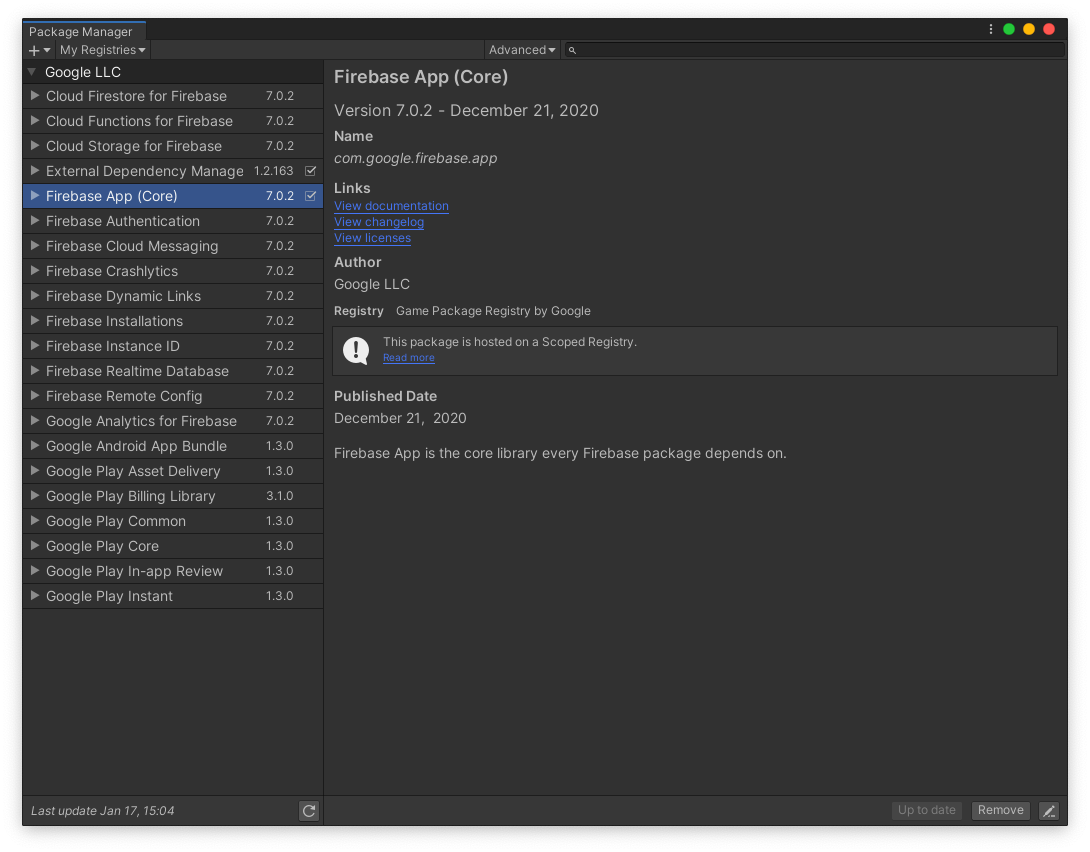Open the My Registries dropdown

[x=102, y=50]
